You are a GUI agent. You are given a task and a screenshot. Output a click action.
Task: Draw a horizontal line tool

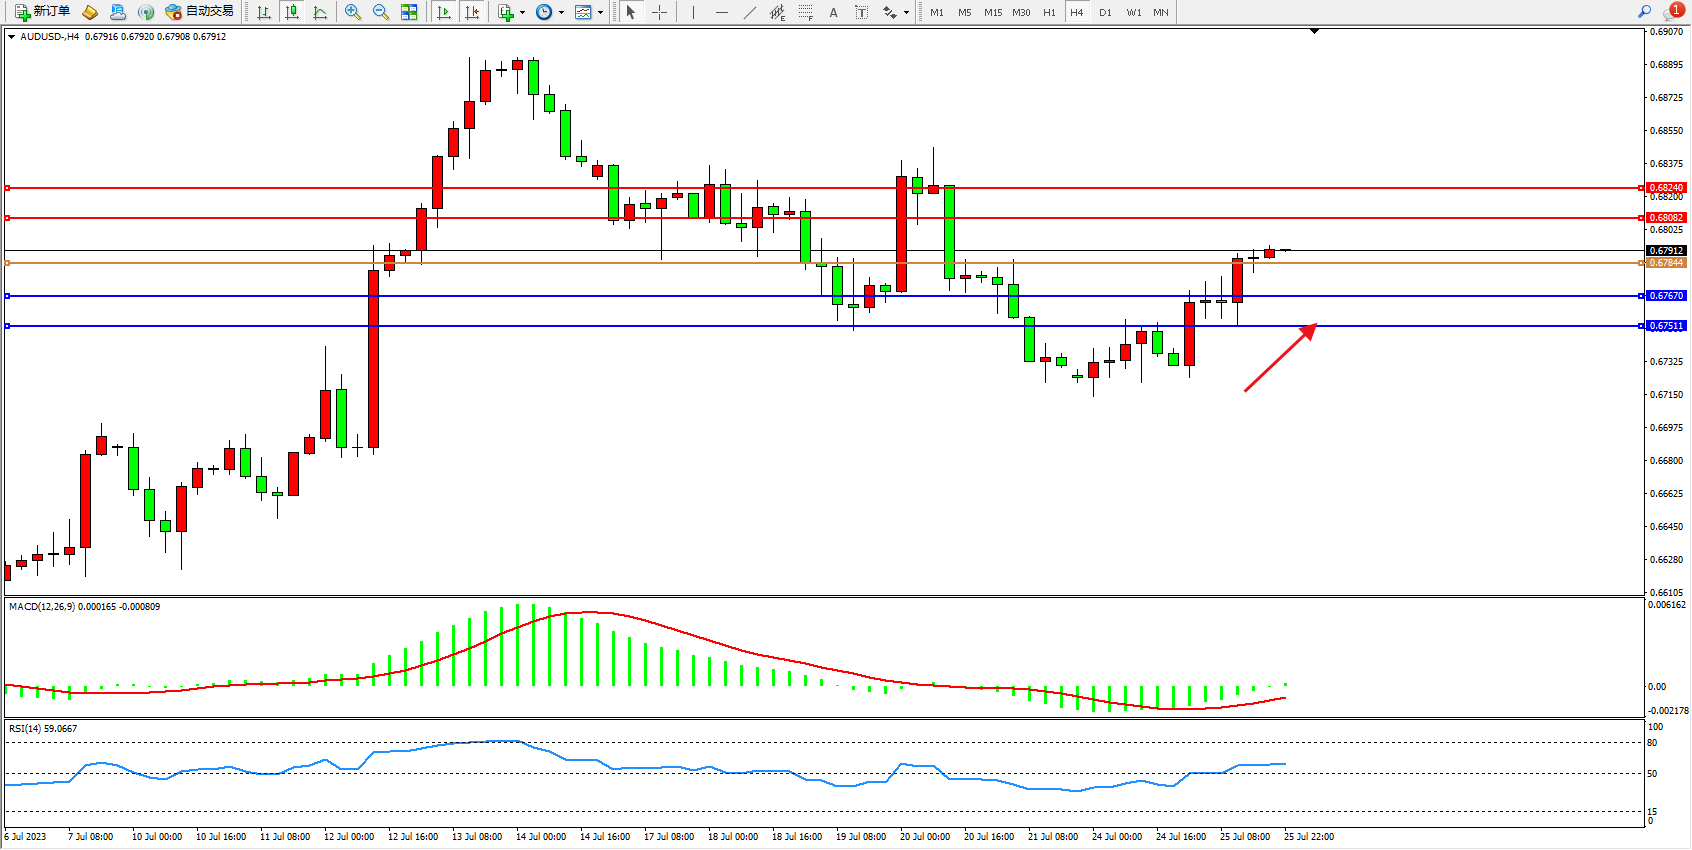click(x=721, y=12)
